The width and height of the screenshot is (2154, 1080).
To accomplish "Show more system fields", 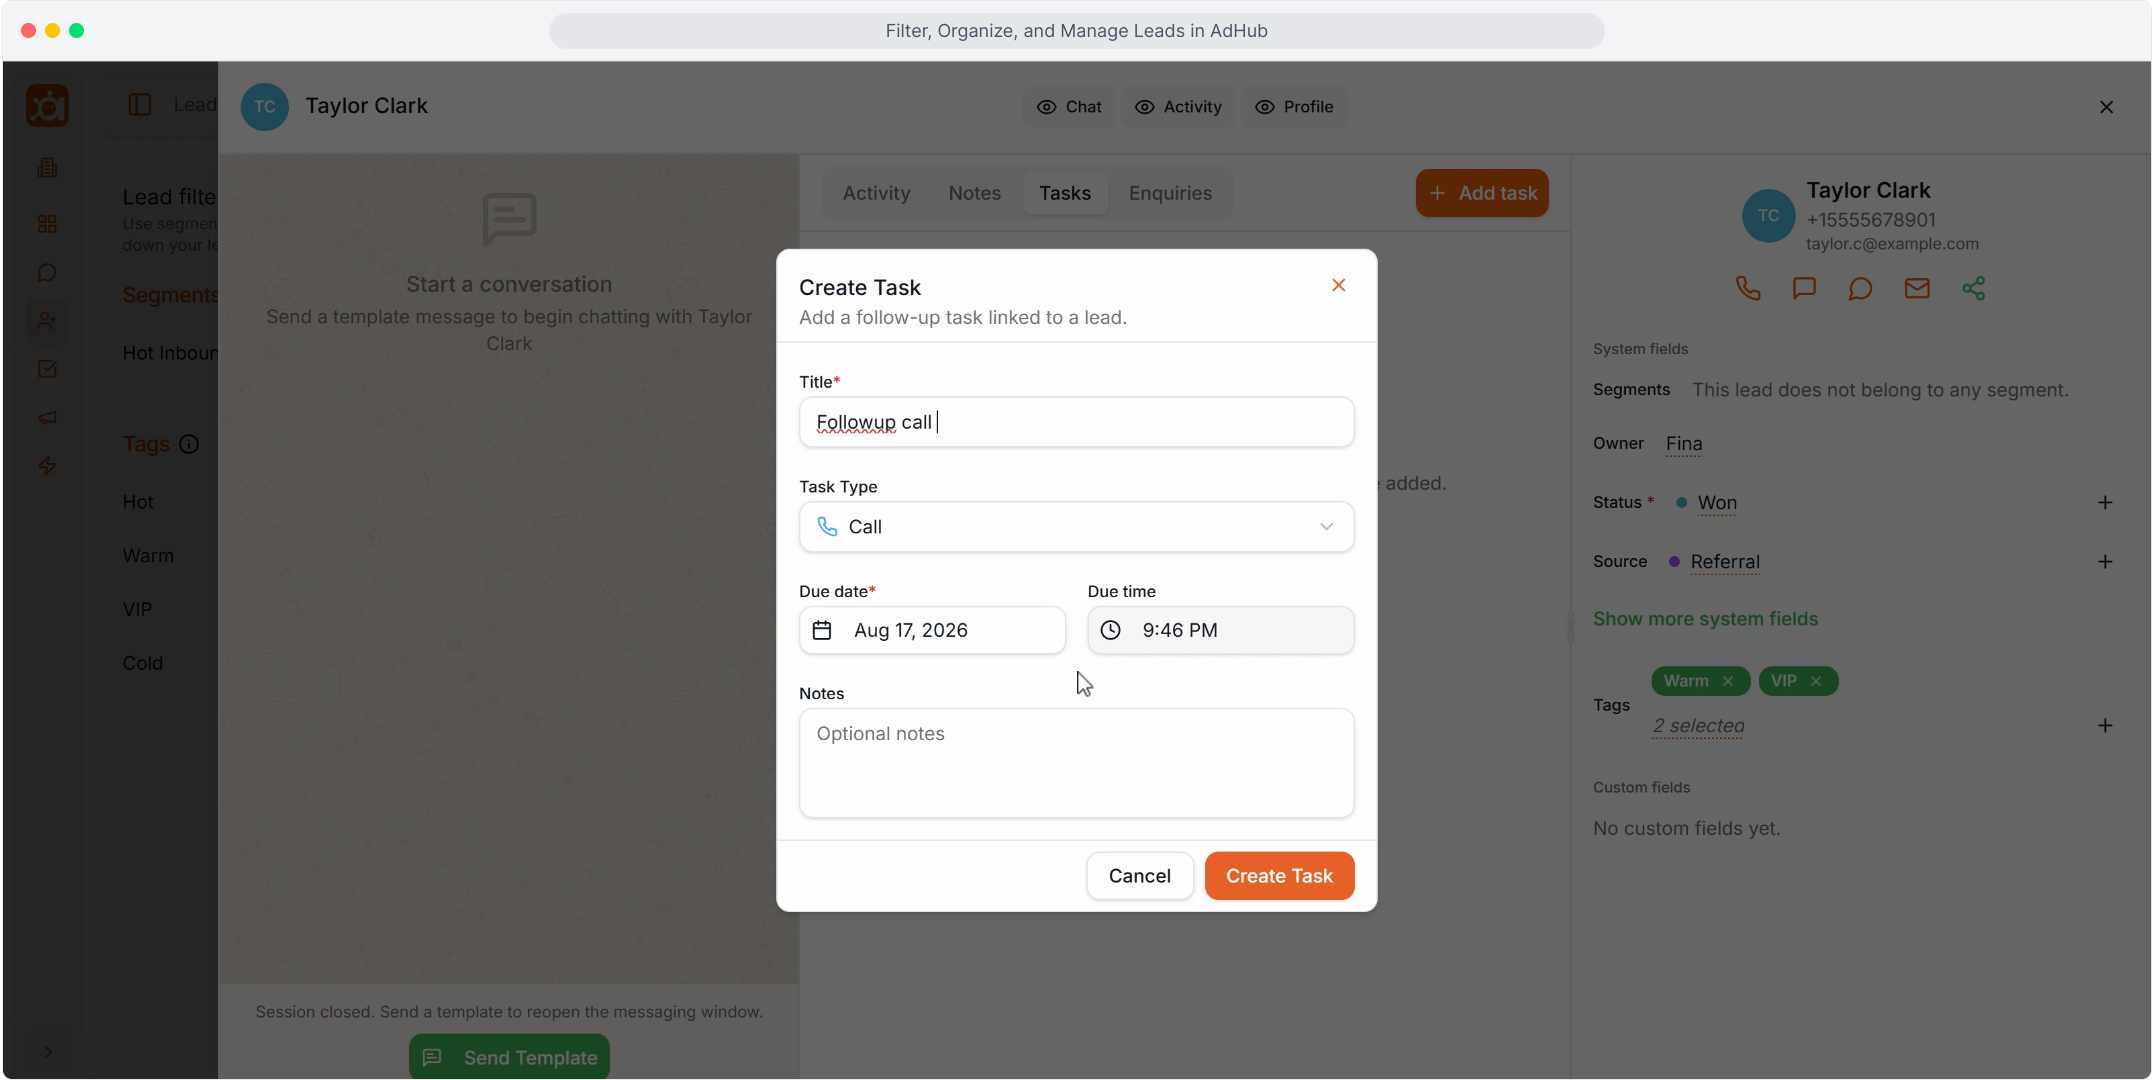I will pos(1705,619).
